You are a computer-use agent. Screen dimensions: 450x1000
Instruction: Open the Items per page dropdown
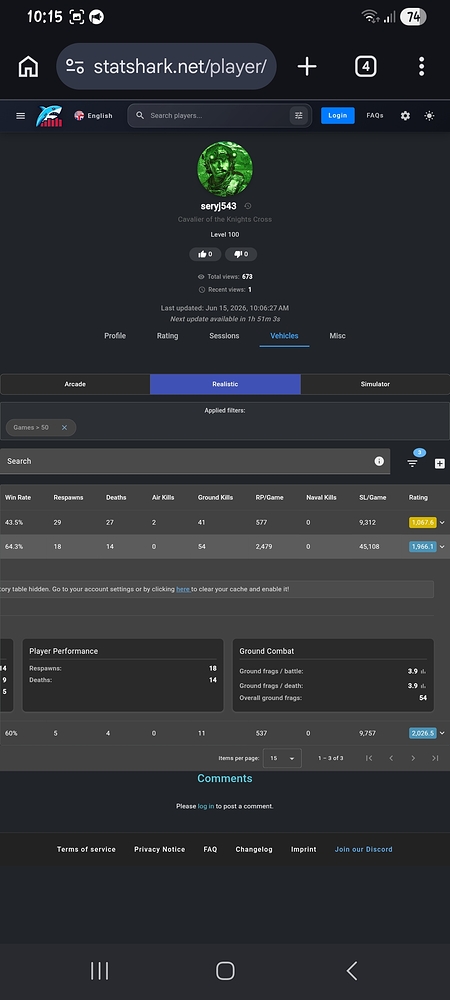point(282,758)
